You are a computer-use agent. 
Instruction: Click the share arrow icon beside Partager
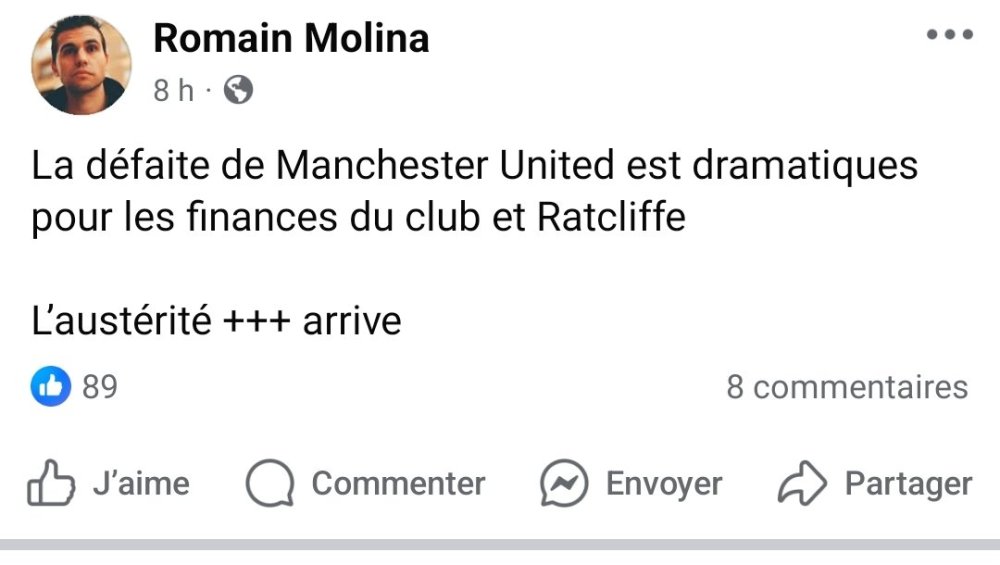pyautogui.click(x=802, y=485)
